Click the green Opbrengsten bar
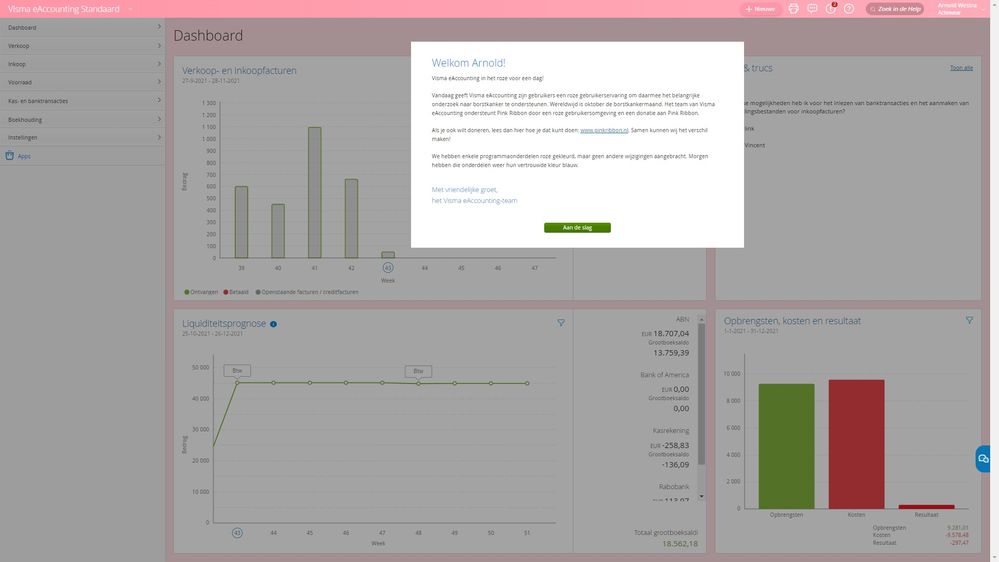The image size is (999, 562). point(786,446)
